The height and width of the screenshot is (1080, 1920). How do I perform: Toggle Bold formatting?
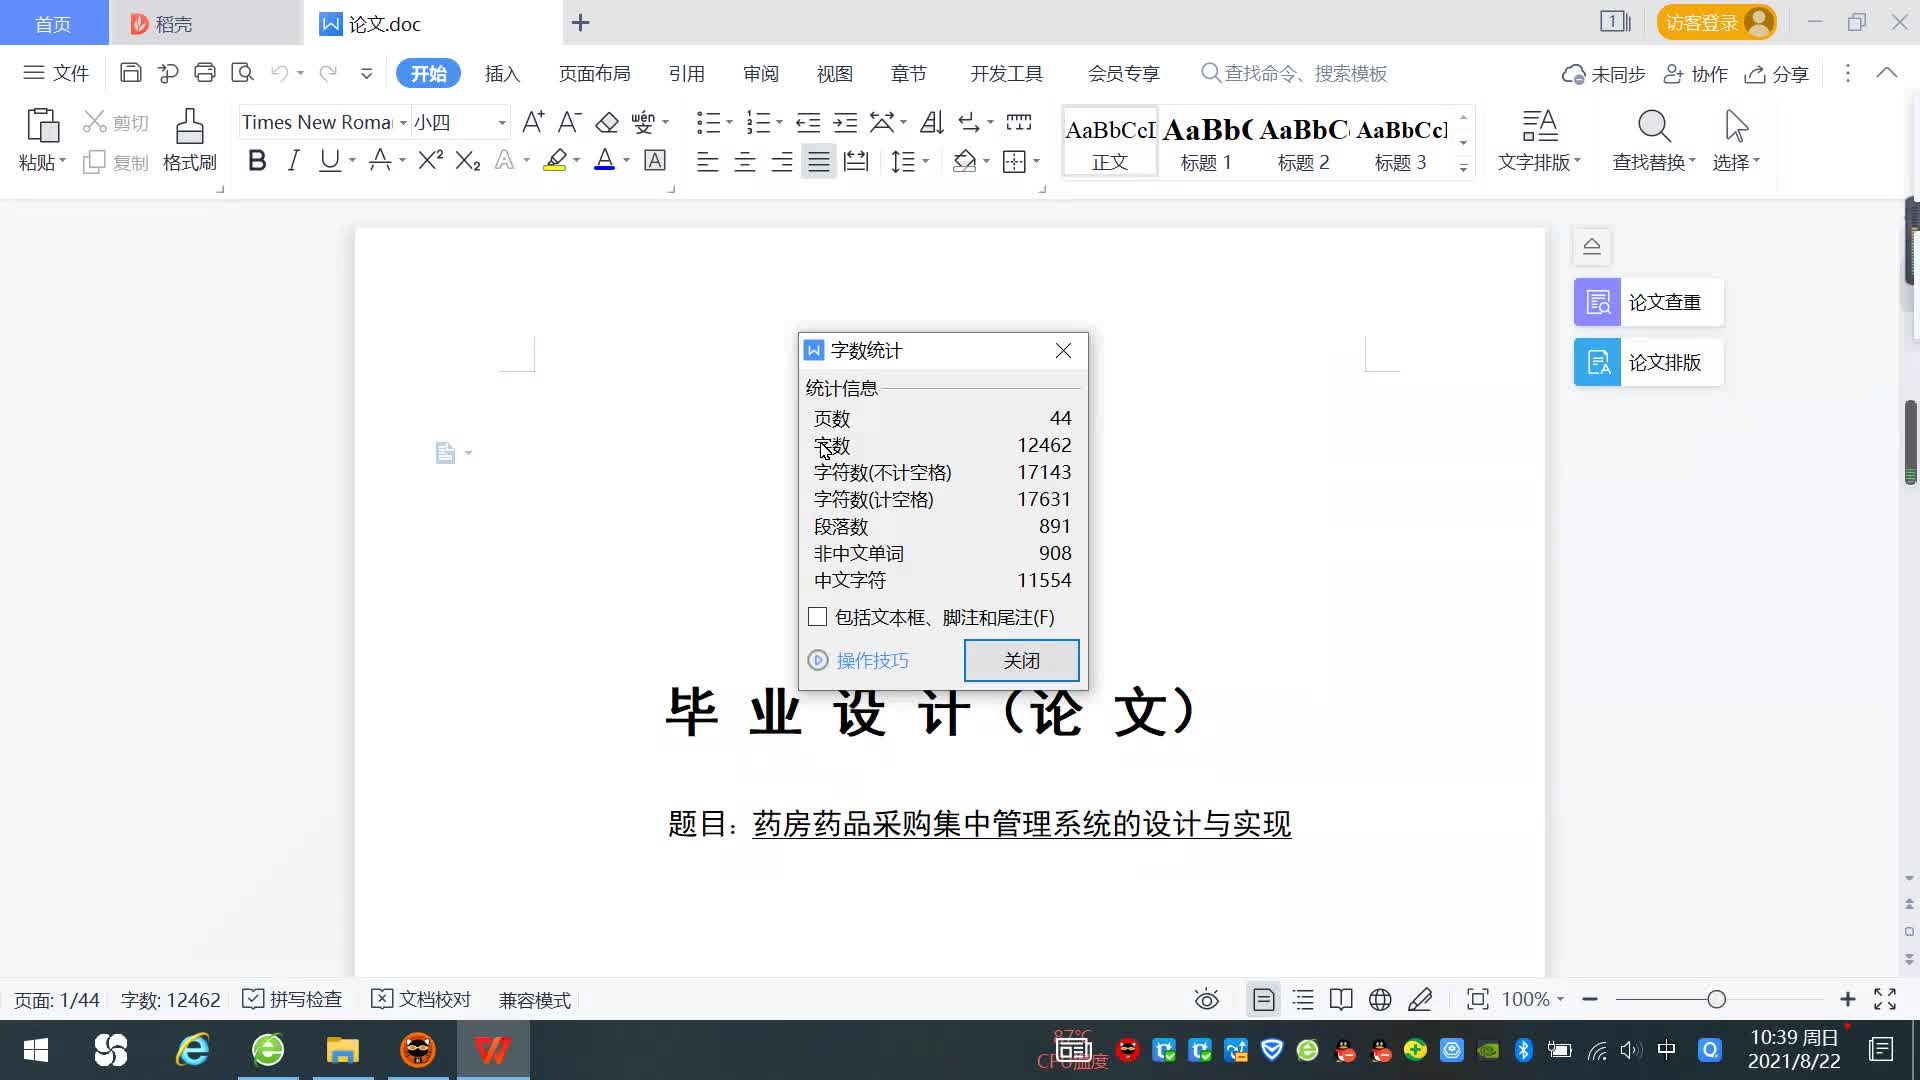pyautogui.click(x=257, y=160)
